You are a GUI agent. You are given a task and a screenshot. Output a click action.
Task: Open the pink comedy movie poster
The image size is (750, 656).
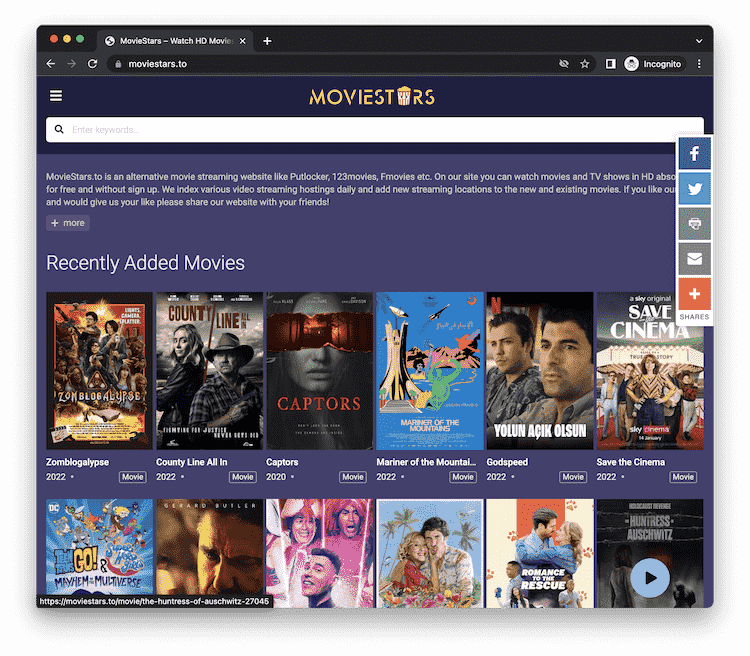(x=320, y=554)
